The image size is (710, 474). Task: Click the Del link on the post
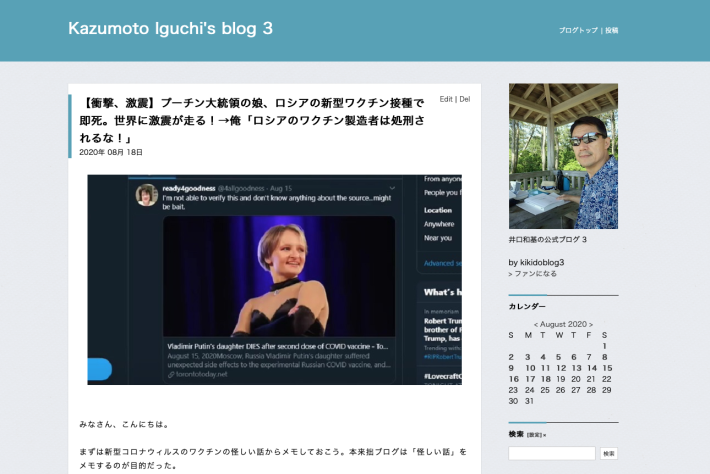click(465, 99)
